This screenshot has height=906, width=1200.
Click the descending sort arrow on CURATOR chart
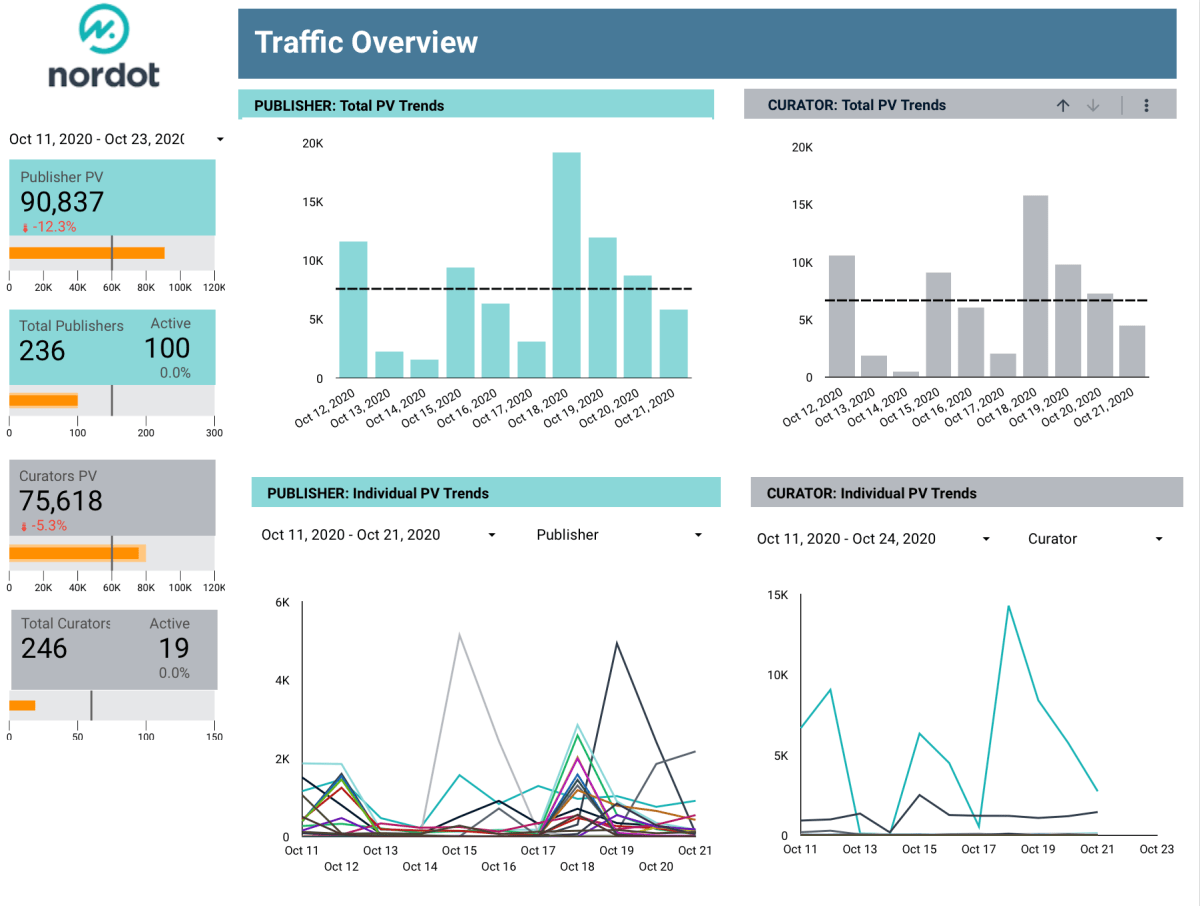click(1093, 104)
